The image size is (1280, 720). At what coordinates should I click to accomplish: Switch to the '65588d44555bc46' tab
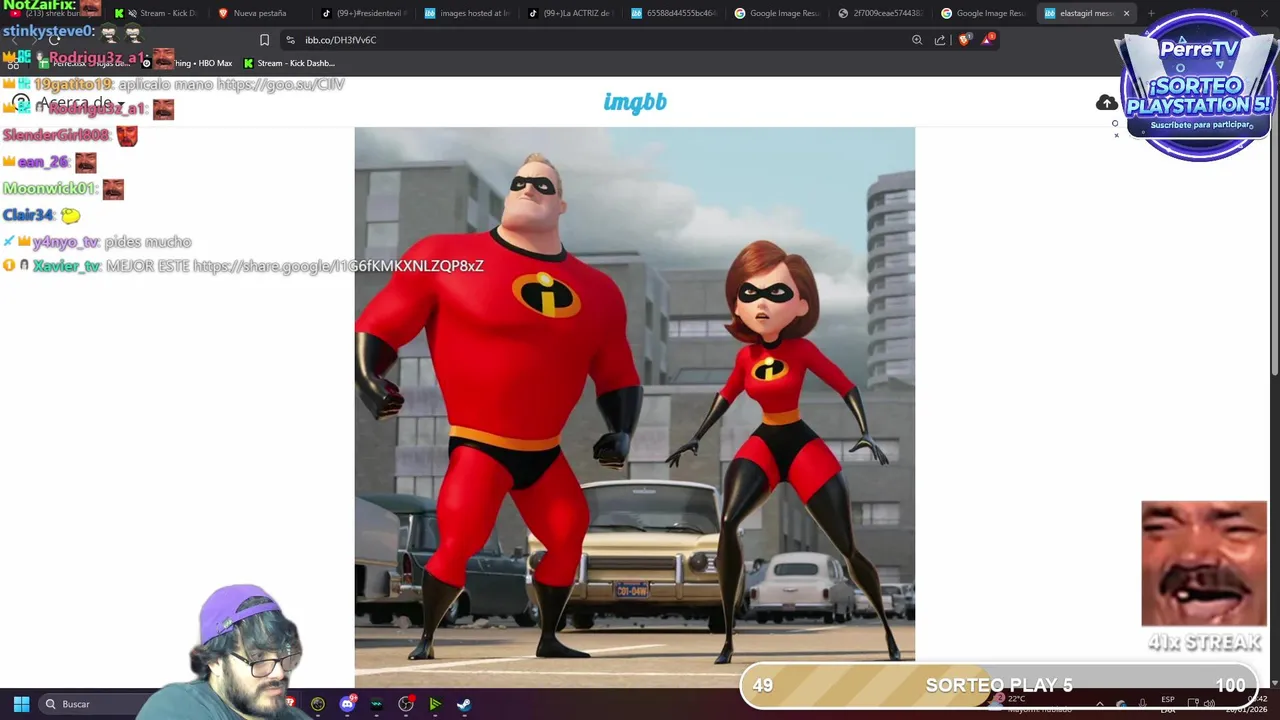(675, 13)
